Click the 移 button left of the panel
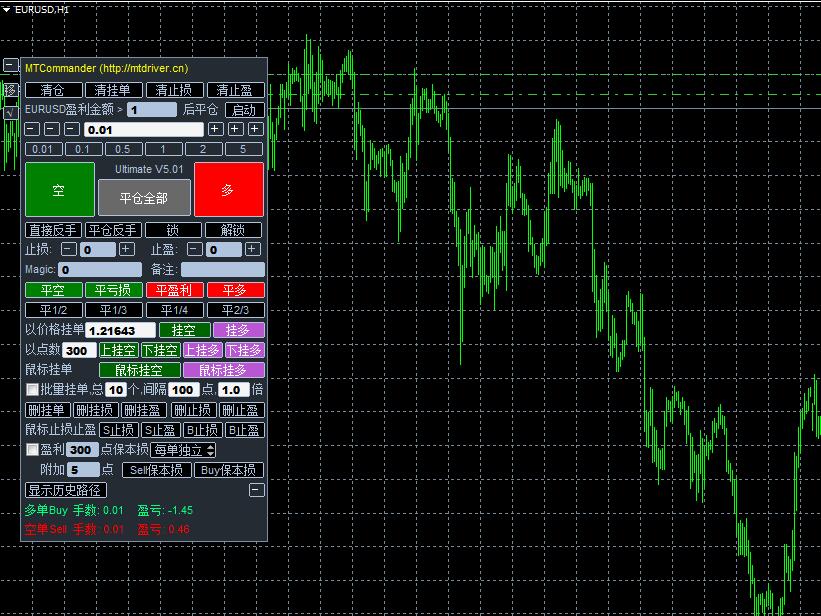821x616 pixels. 10,90
